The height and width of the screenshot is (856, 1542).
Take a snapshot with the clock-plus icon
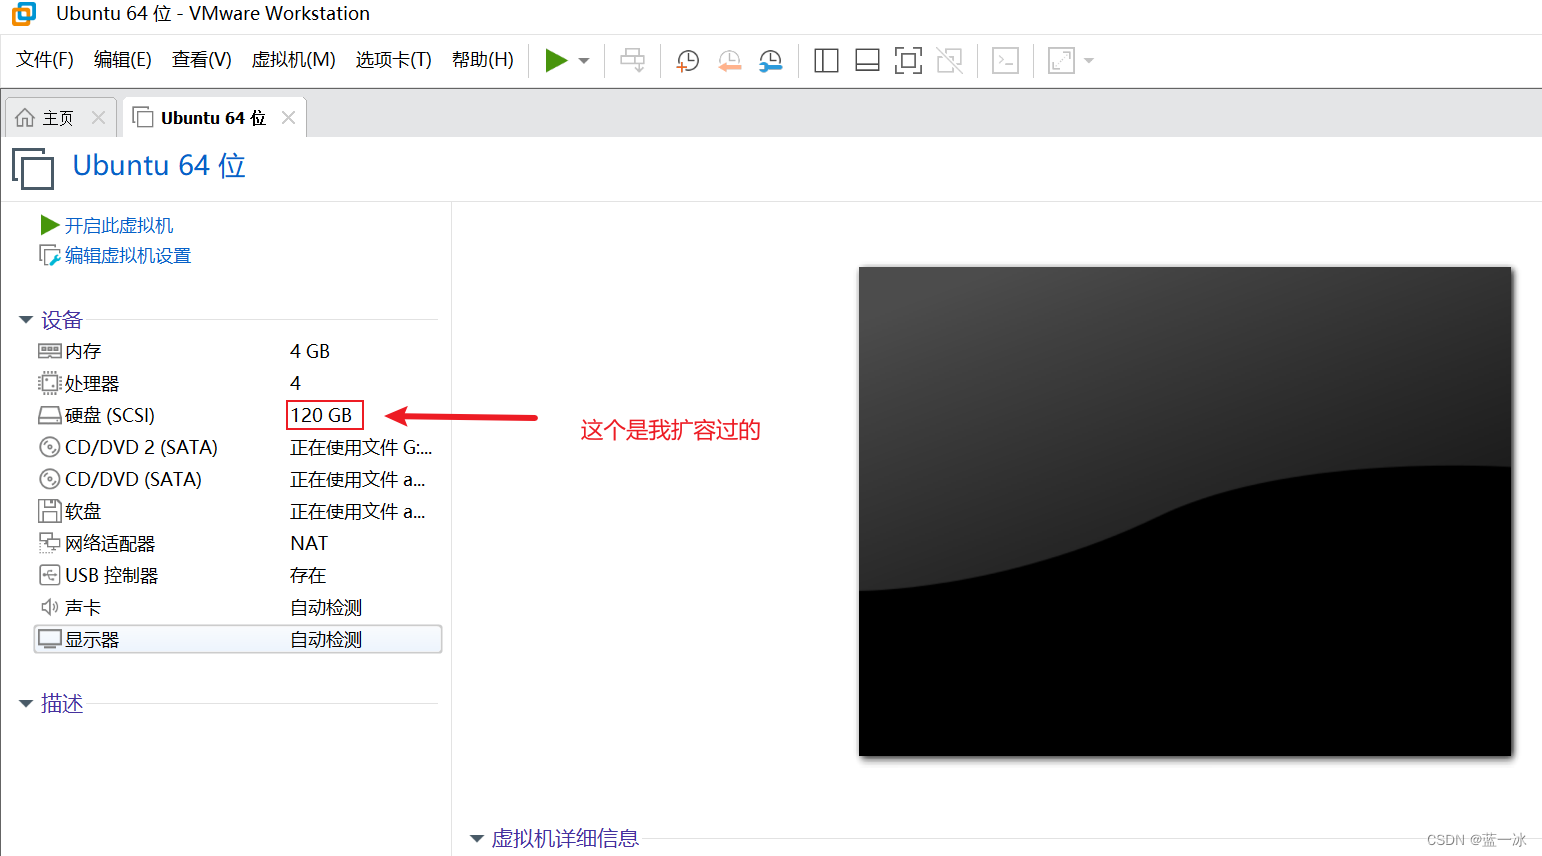pyautogui.click(x=687, y=60)
